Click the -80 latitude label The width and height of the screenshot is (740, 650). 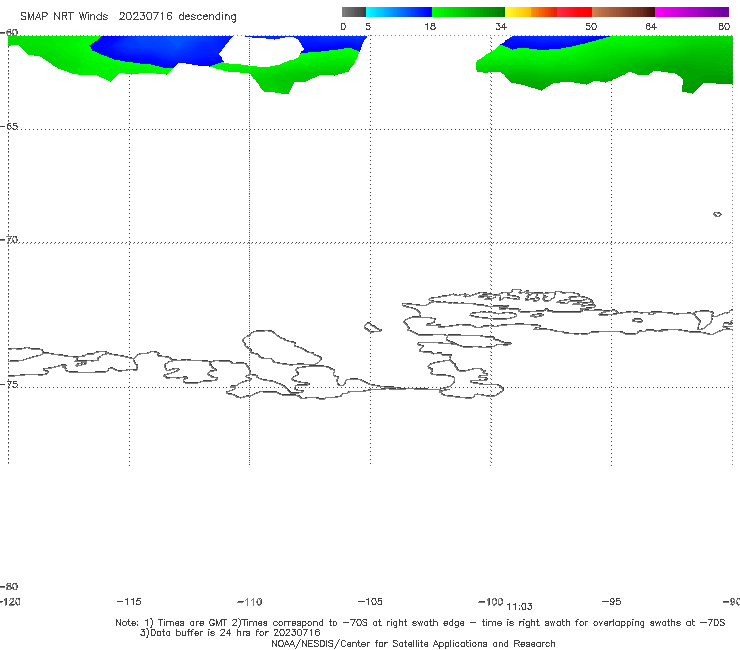(x=9, y=586)
